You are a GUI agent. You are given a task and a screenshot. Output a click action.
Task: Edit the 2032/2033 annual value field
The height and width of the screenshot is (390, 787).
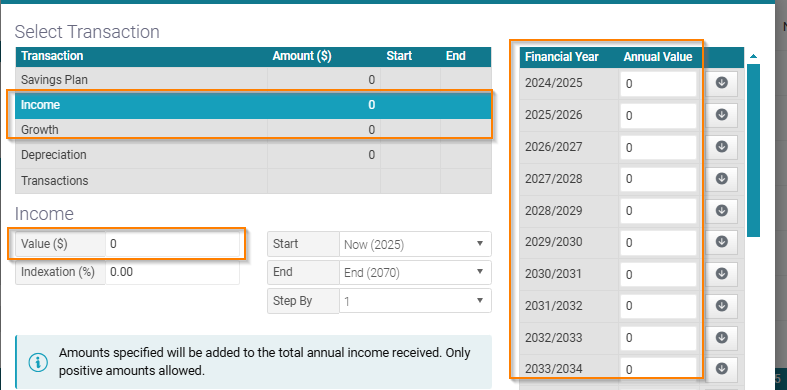(658, 338)
